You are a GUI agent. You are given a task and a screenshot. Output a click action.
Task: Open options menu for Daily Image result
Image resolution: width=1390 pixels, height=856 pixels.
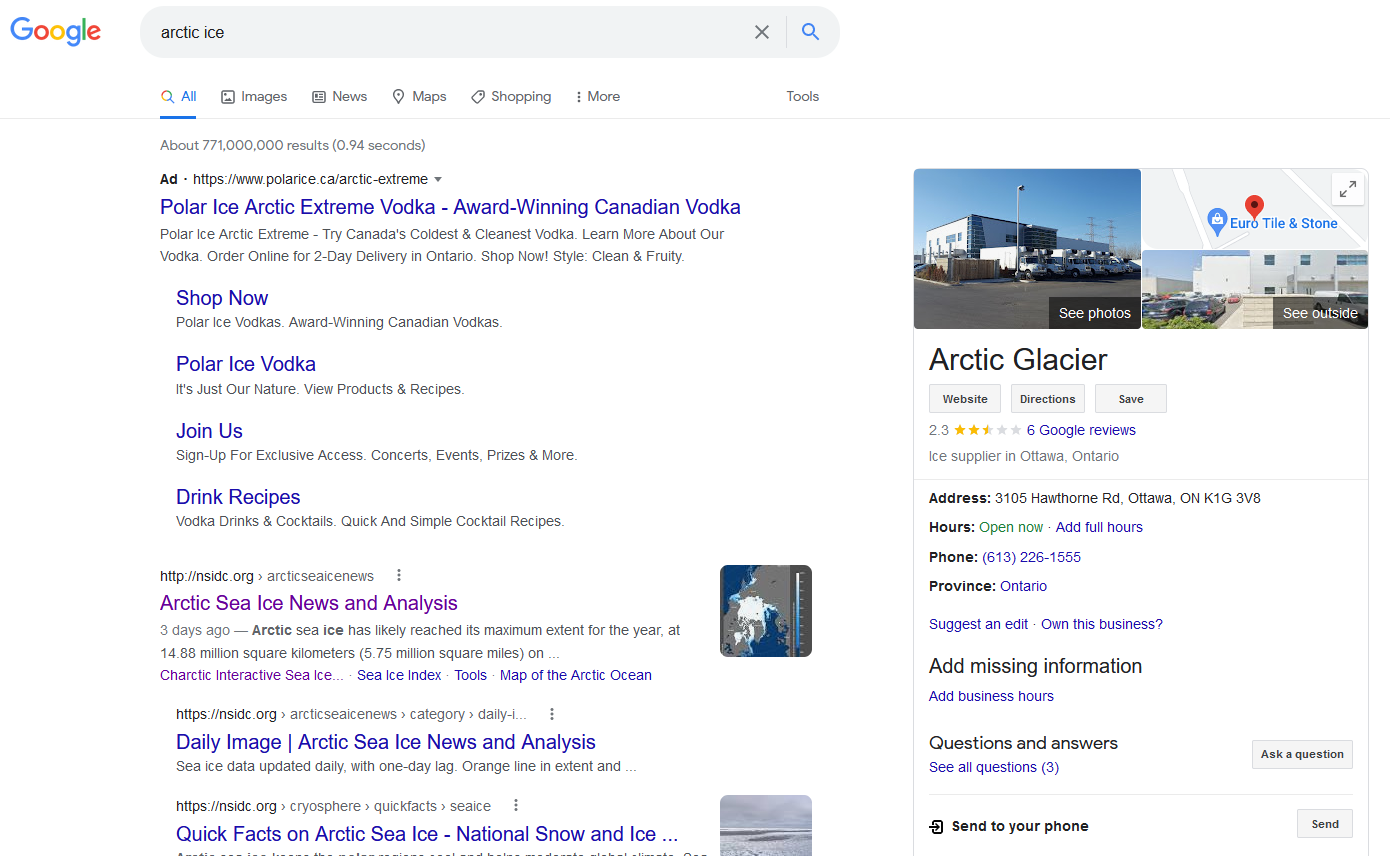coord(552,714)
